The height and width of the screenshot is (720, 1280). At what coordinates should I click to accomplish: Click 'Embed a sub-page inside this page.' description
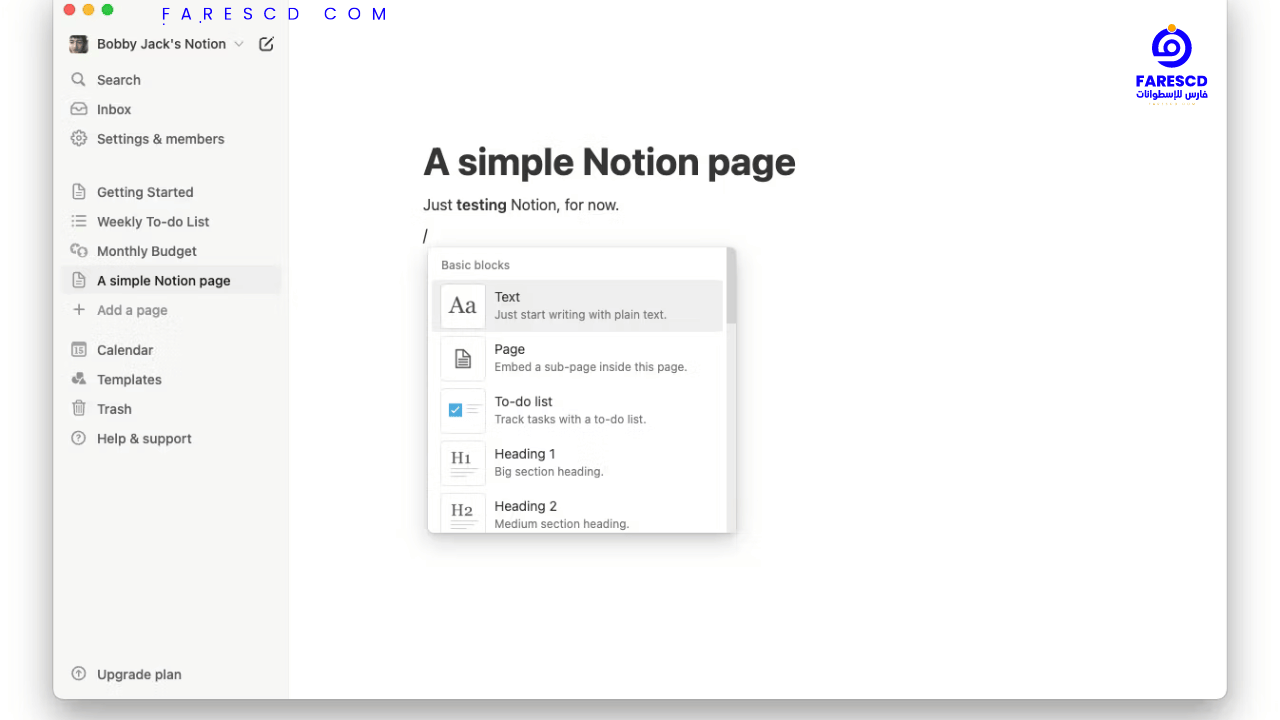[590, 367]
